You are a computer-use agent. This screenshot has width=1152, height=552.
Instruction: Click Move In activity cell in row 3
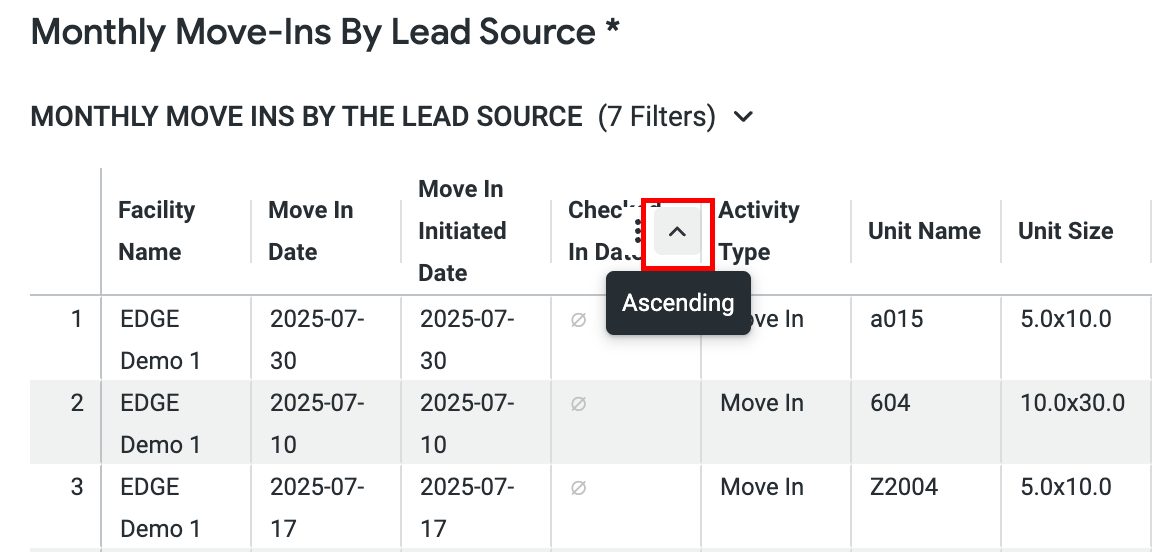click(x=762, y=487)
